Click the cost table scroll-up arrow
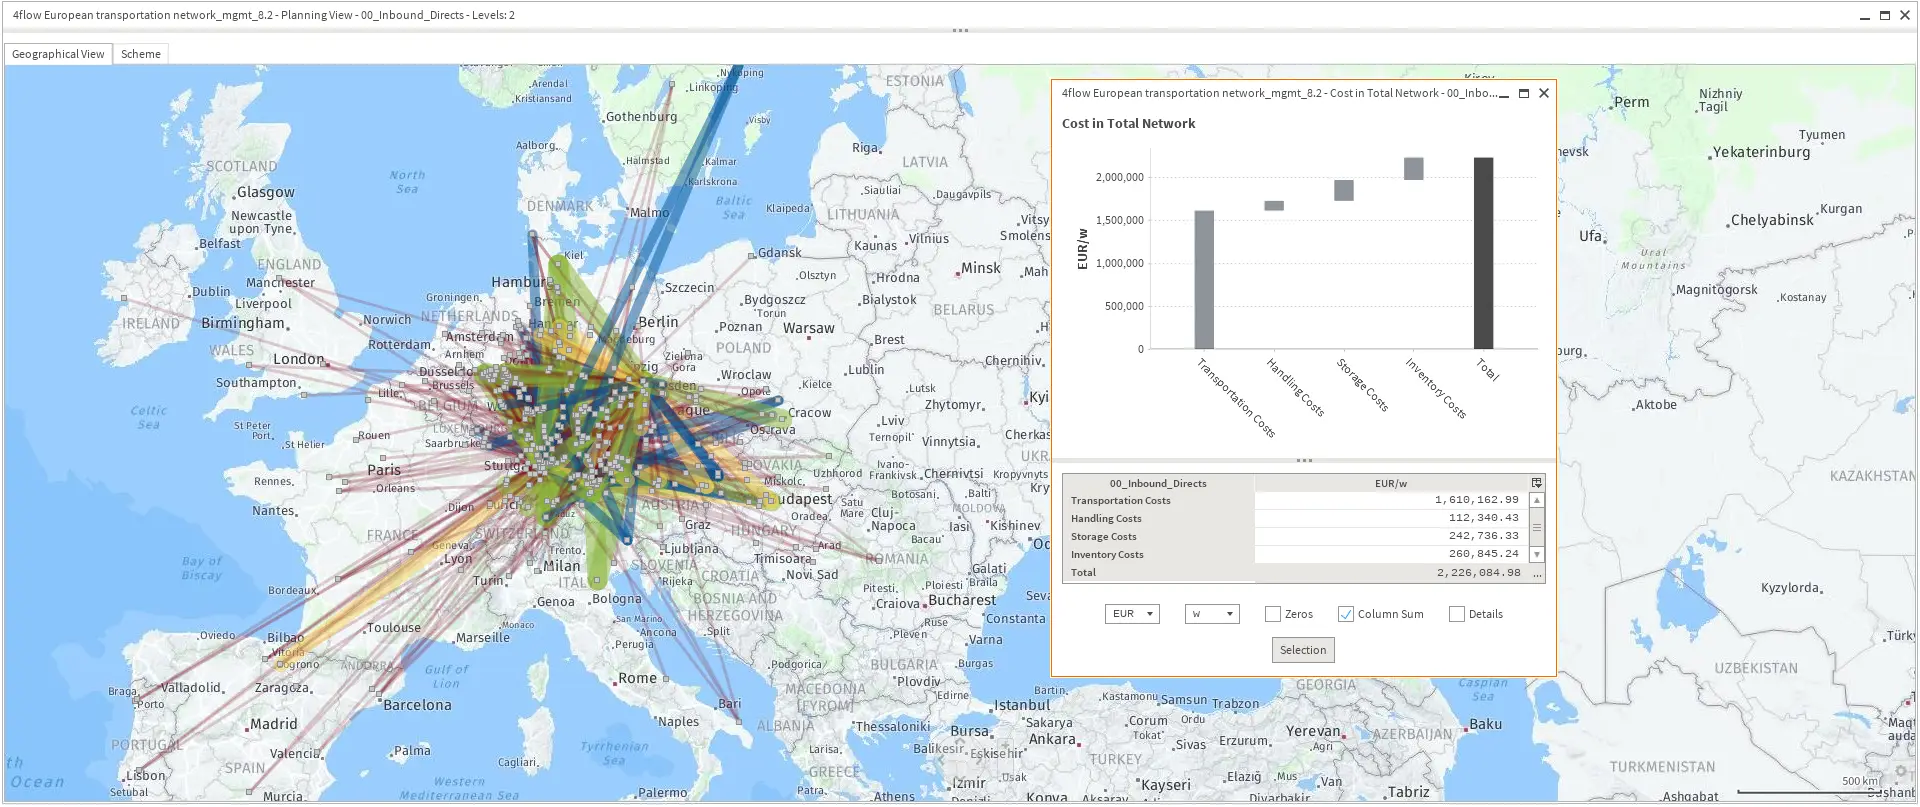The image size is (1920, 807). 1537,500
